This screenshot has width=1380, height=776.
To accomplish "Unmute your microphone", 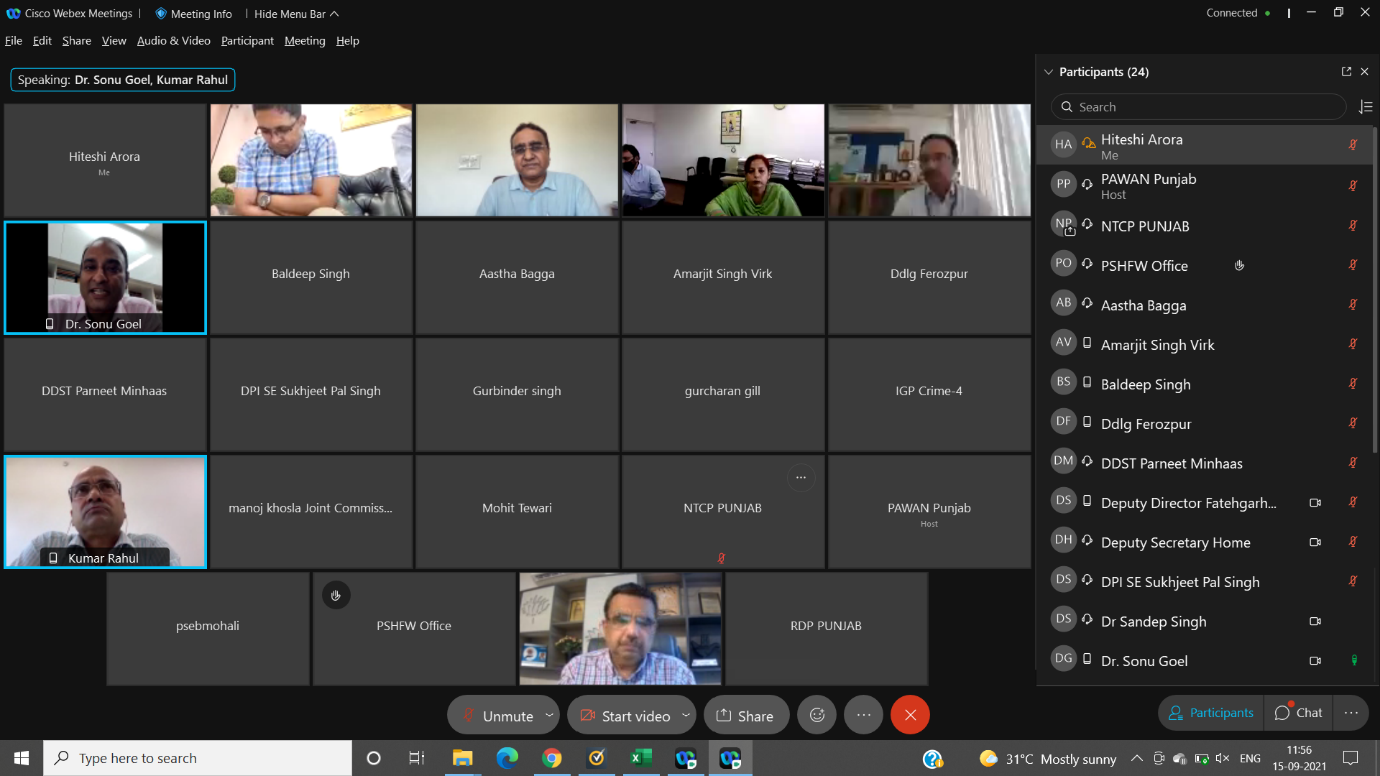I will 496,715.
